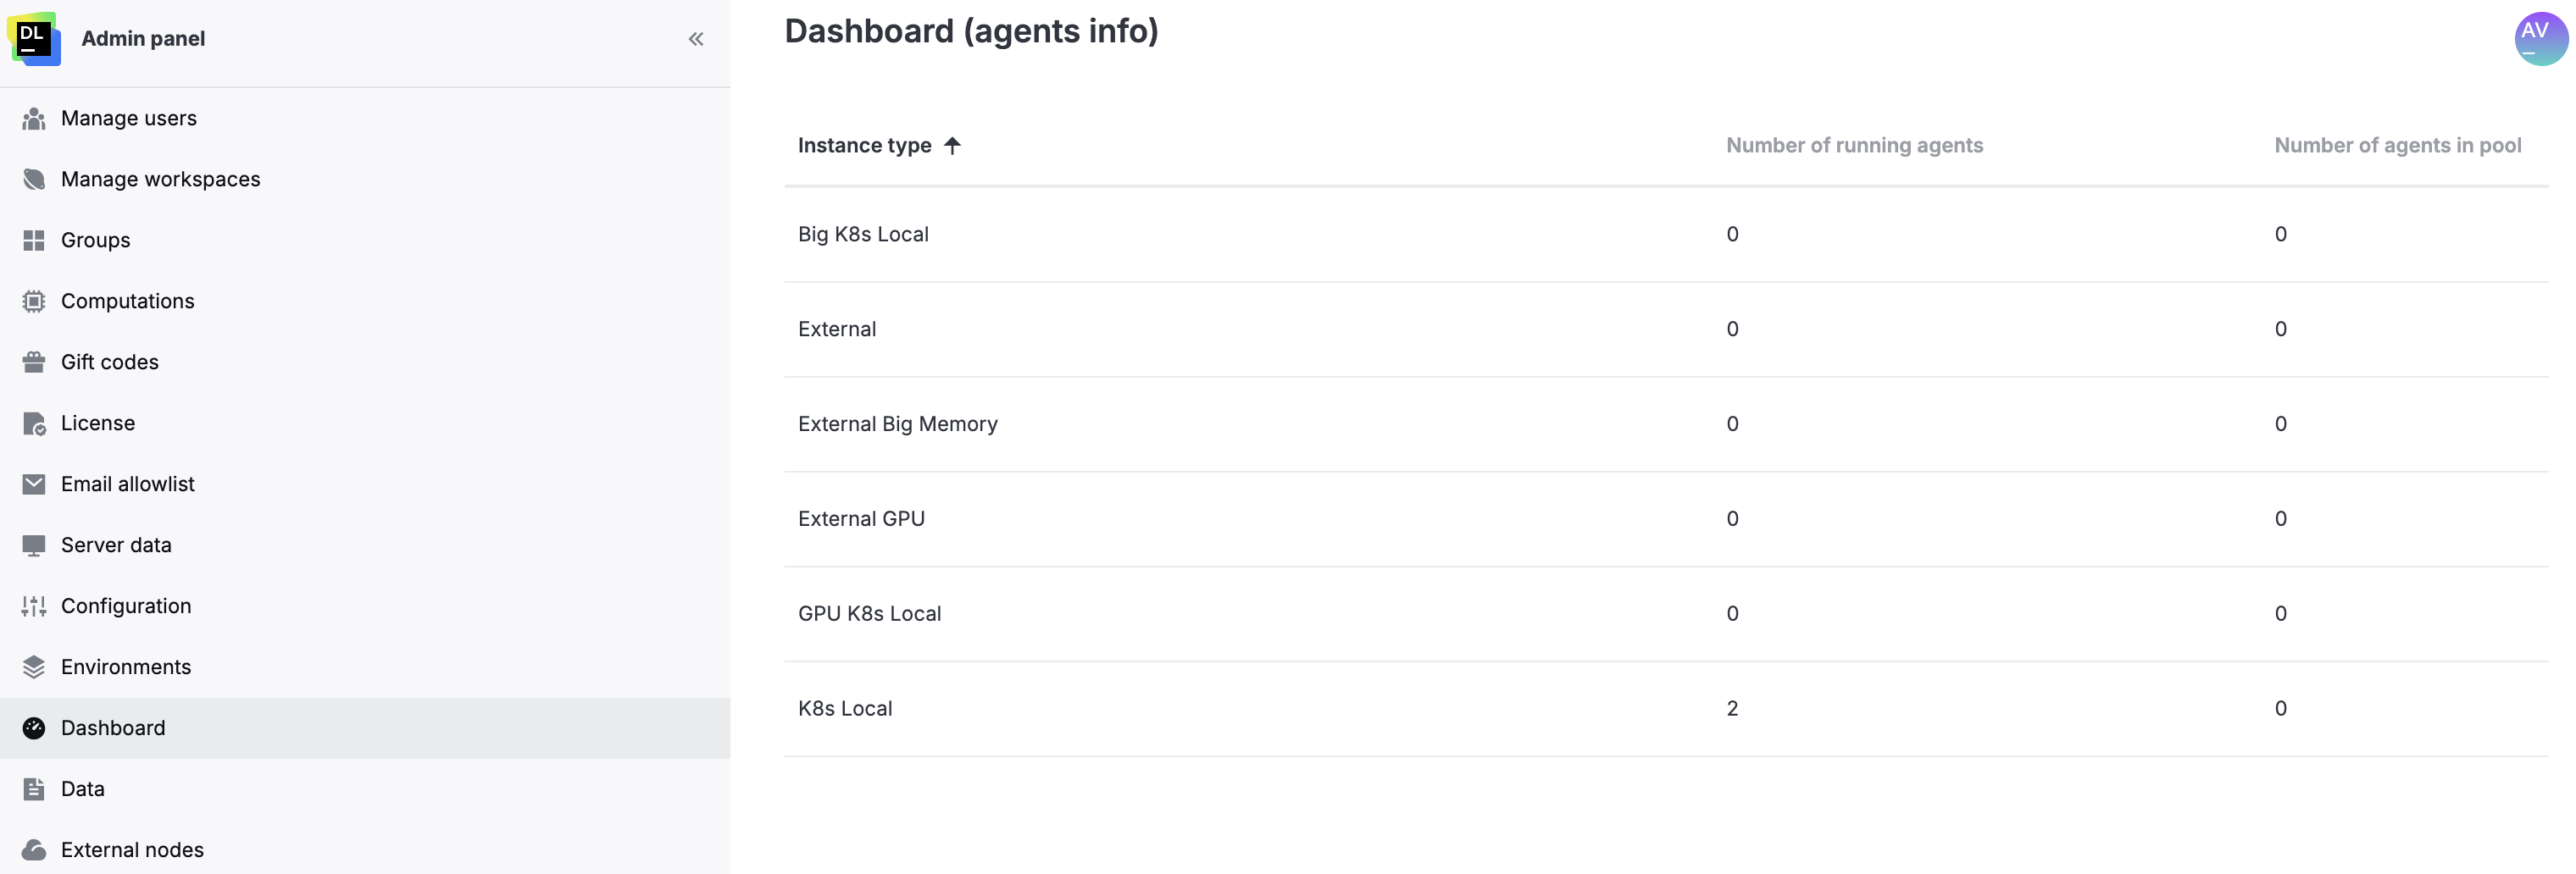The image size is (2576, 874).
Task: Open Email allowlist via its envelope icon
Action: click(x=34, y=484)
